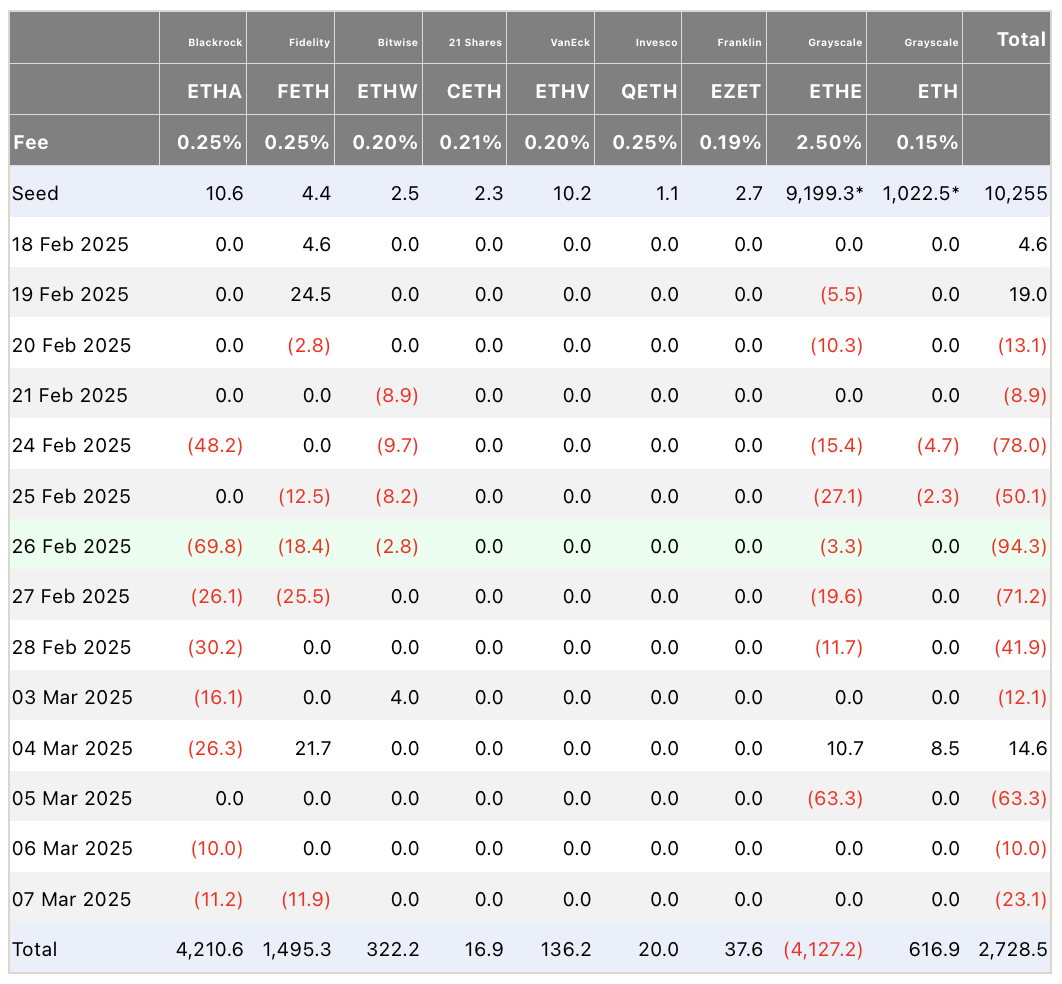Select the ETHE seed value 9,199.3*
1062x984 pixels.
[x=824, y=194]
